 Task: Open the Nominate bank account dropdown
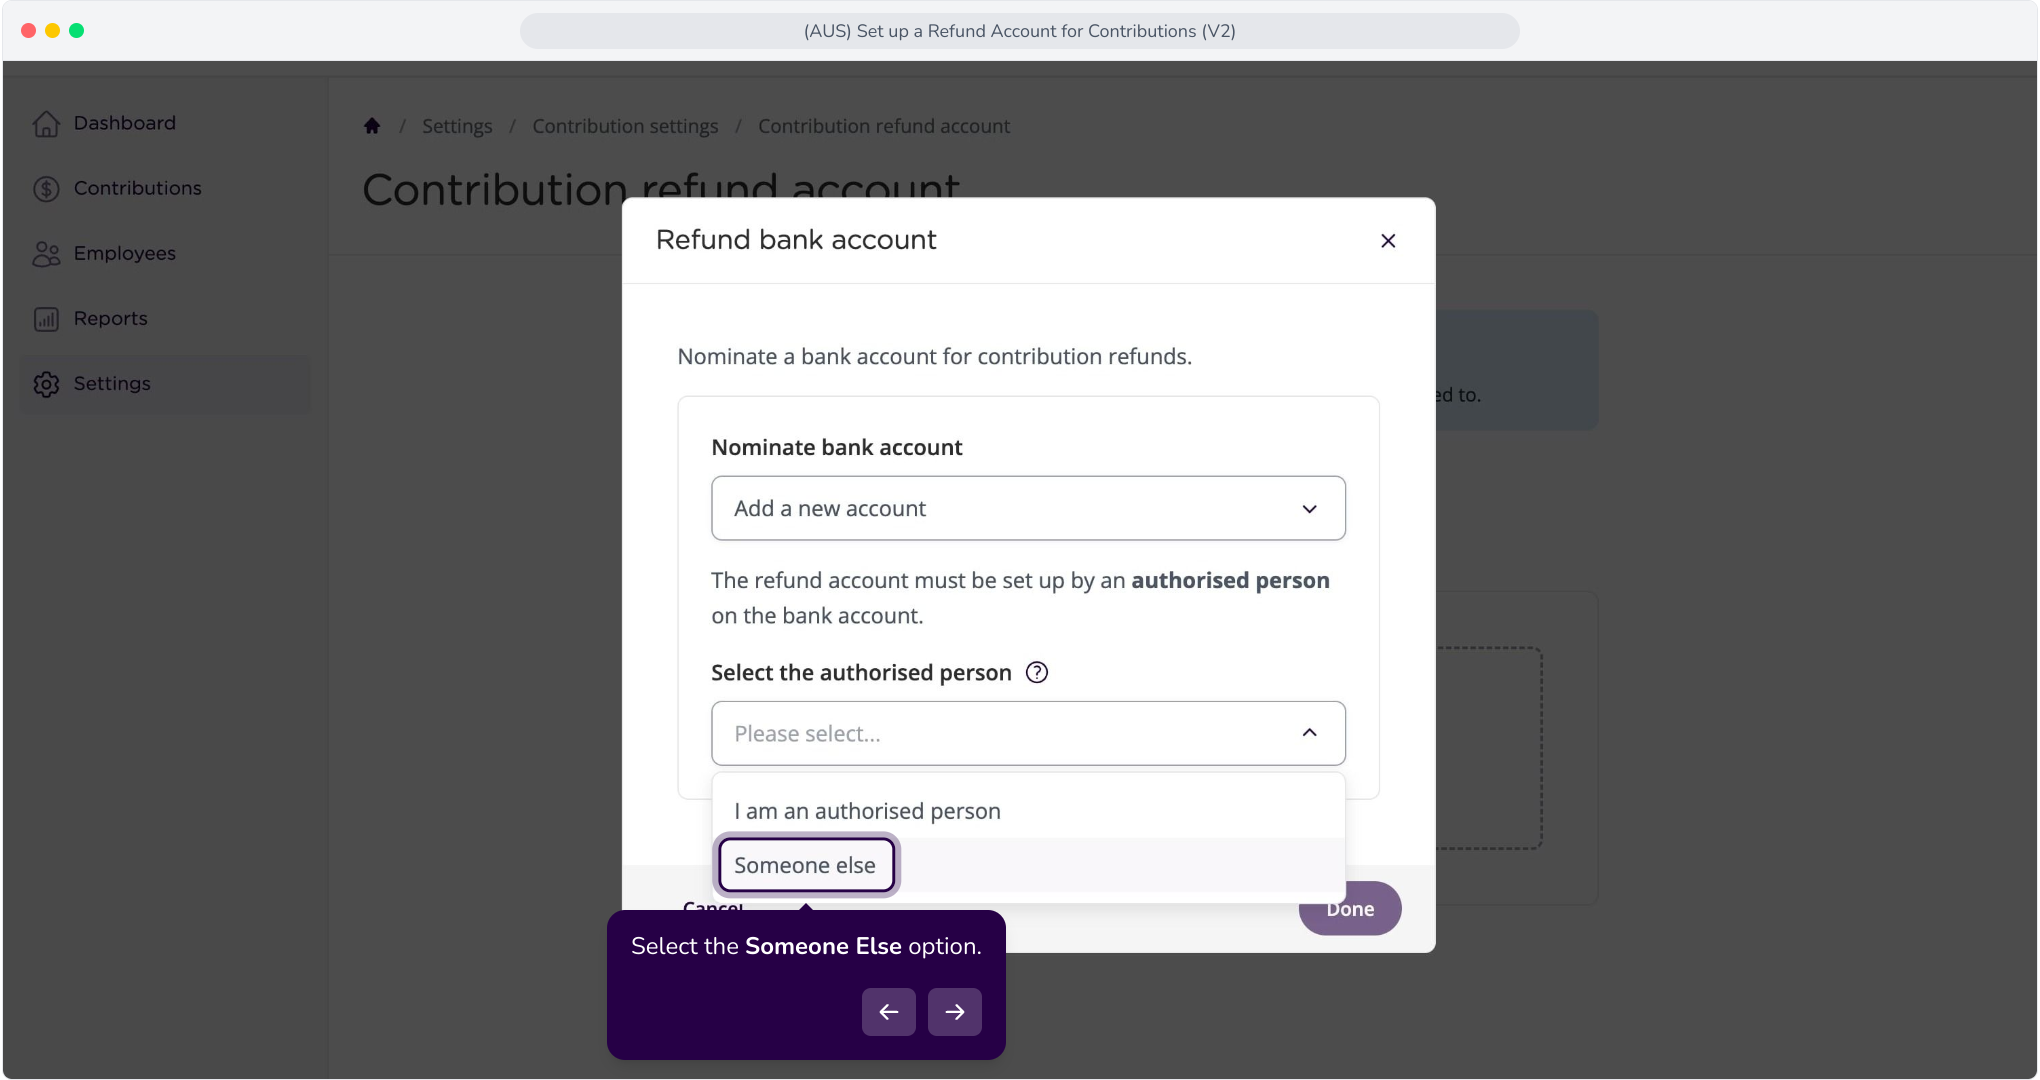(x=1028, y=508)
